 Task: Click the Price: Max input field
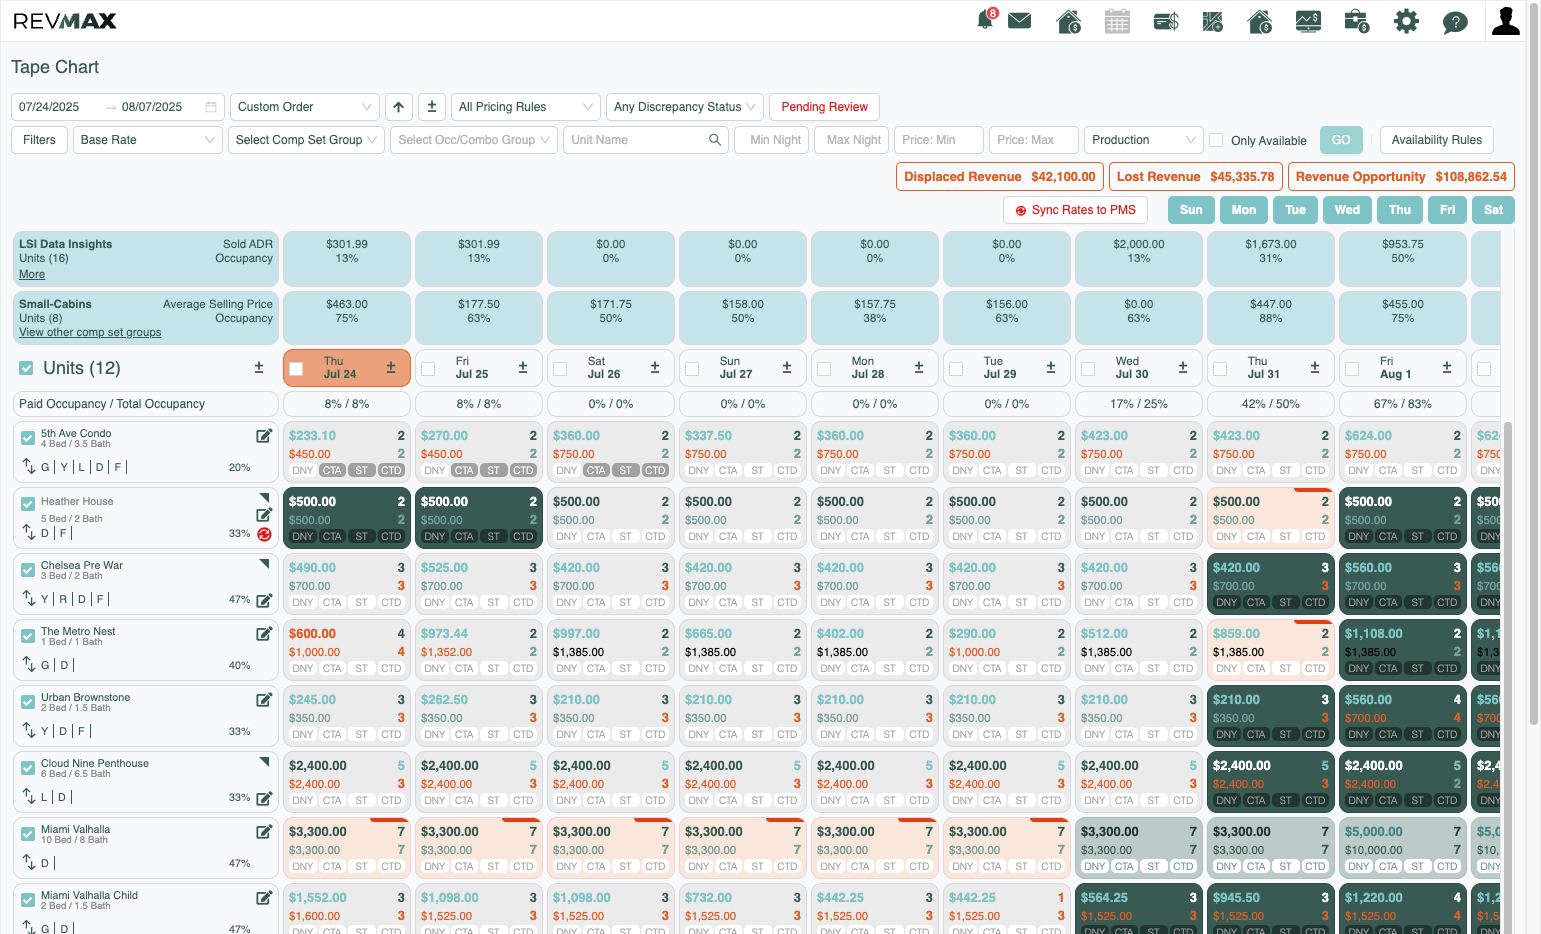1034,140
